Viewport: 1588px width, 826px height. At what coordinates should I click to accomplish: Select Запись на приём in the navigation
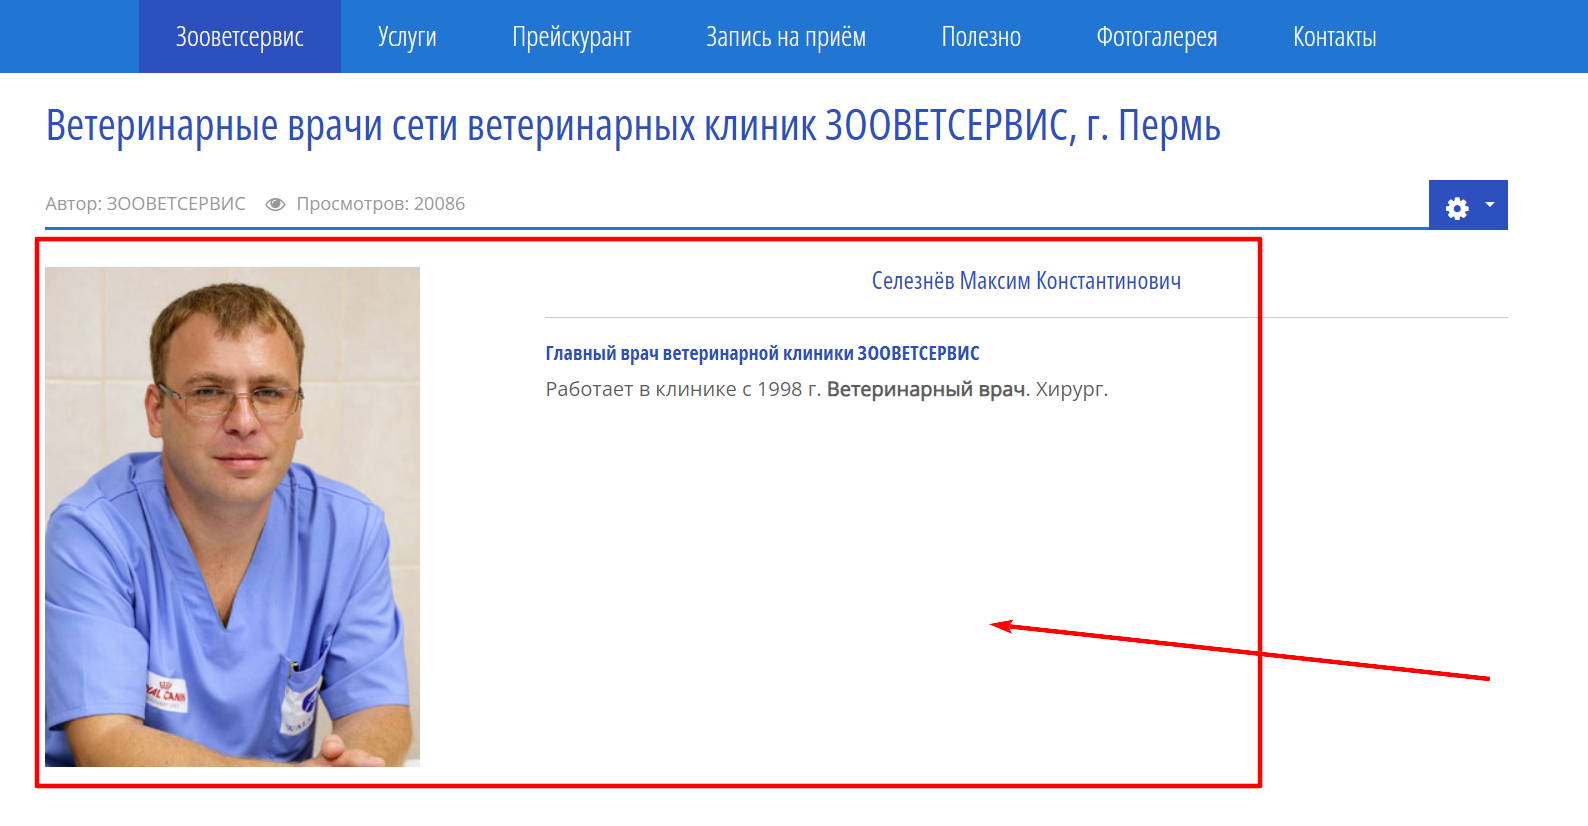click(785, 37)
